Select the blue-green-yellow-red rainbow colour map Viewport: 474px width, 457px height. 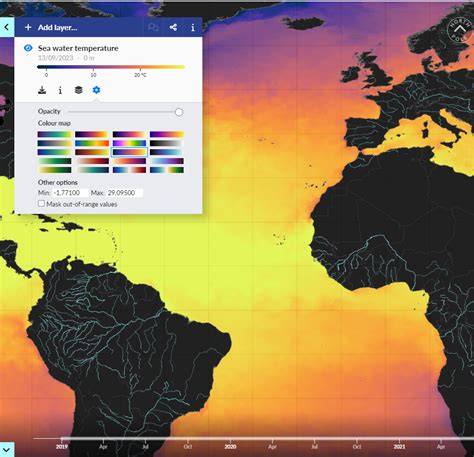[92, 143]
